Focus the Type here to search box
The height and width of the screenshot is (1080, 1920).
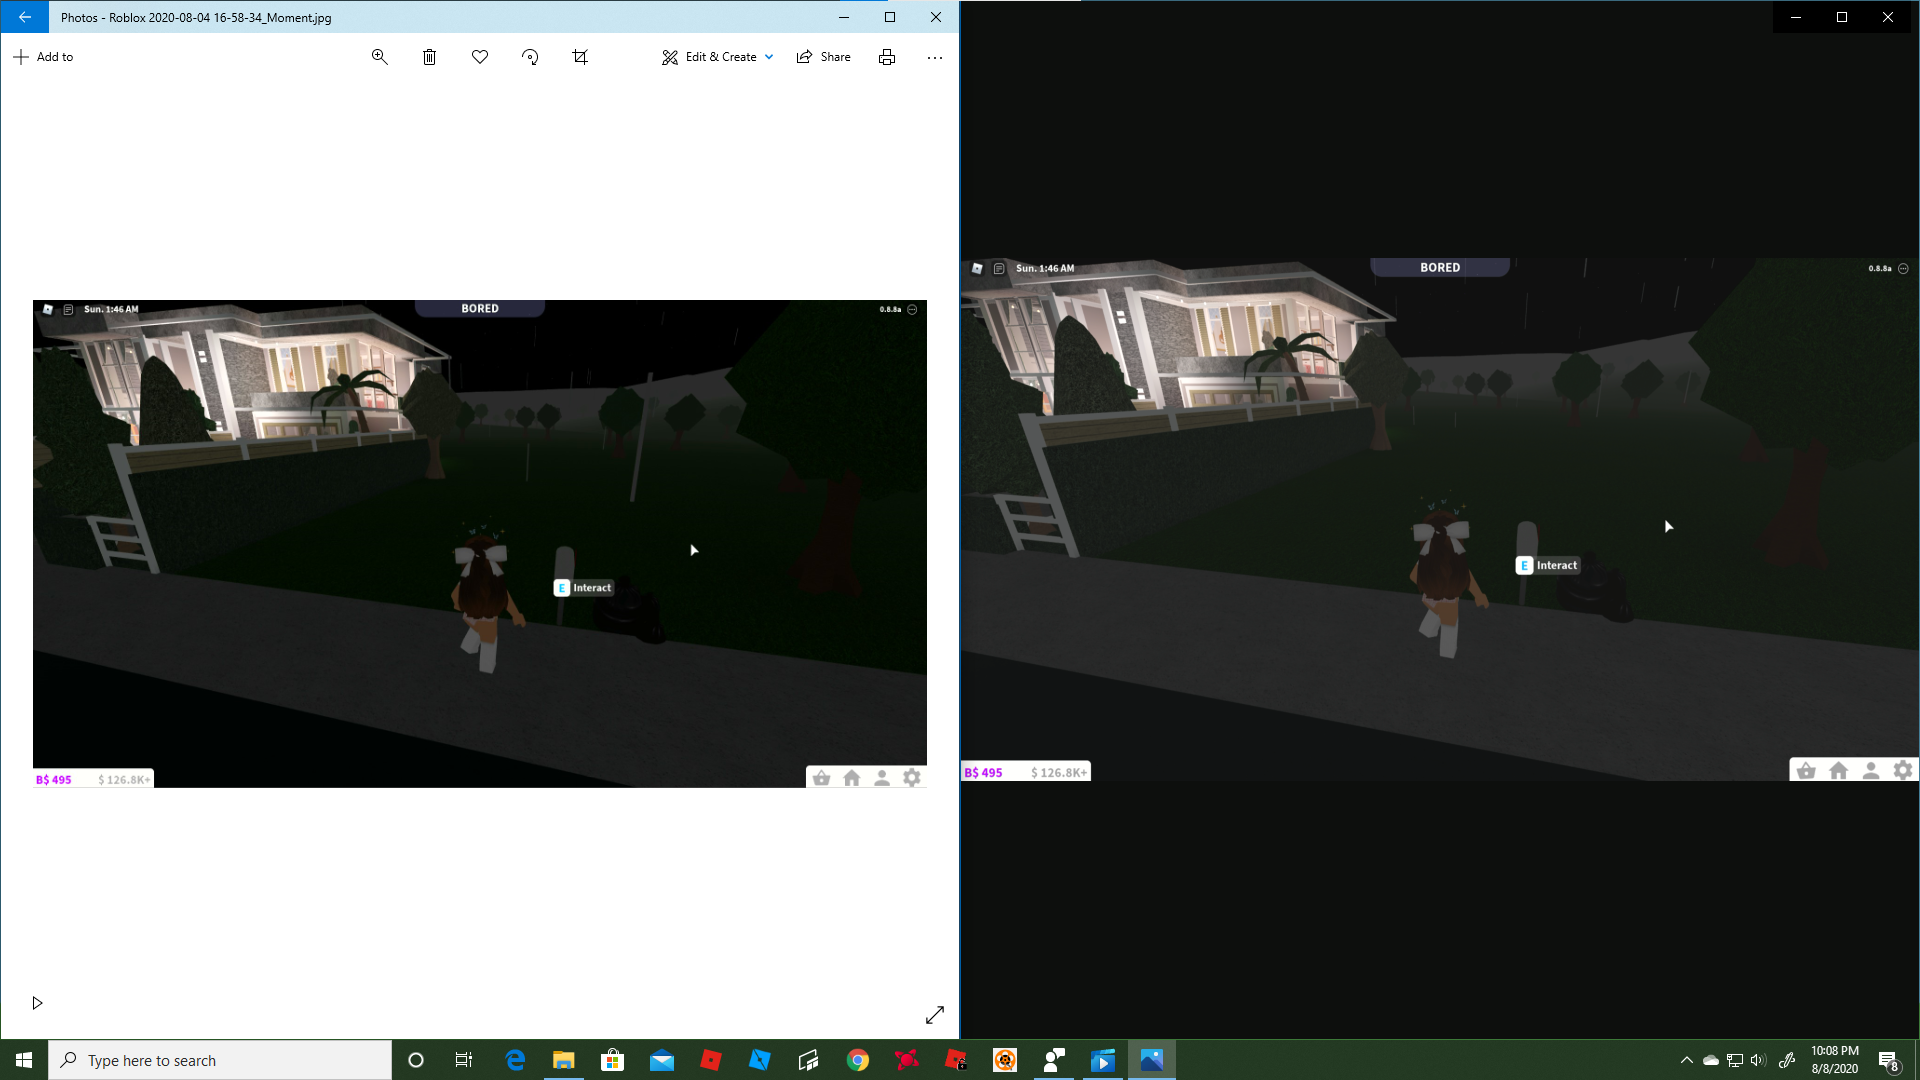point(220,1060)
